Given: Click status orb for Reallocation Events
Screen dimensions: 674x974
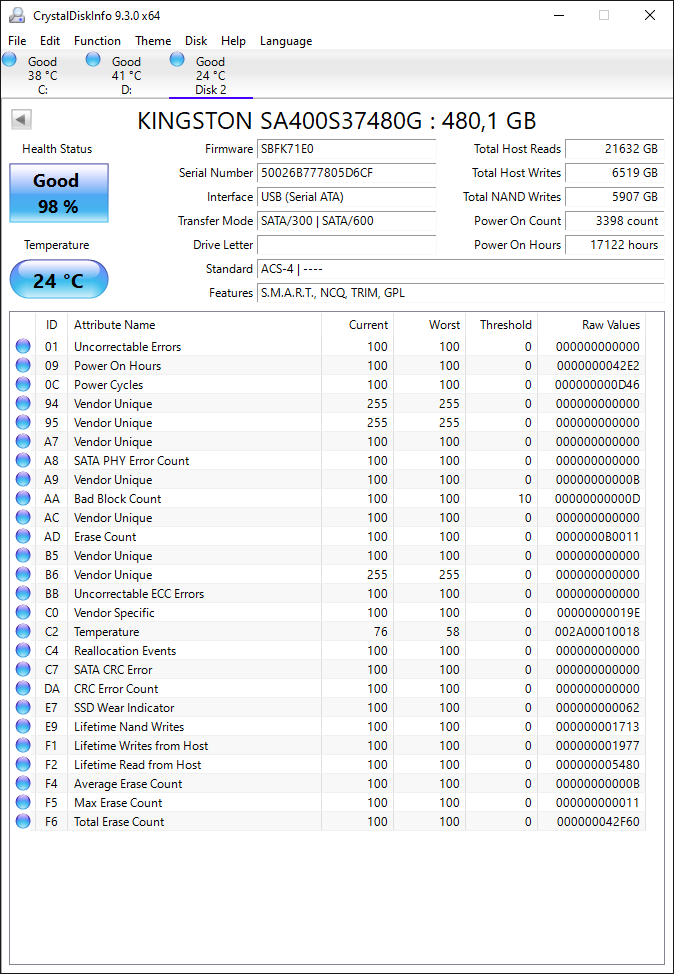Looking at the screenshot, I should pyautogui.click(x=23, y=650).
